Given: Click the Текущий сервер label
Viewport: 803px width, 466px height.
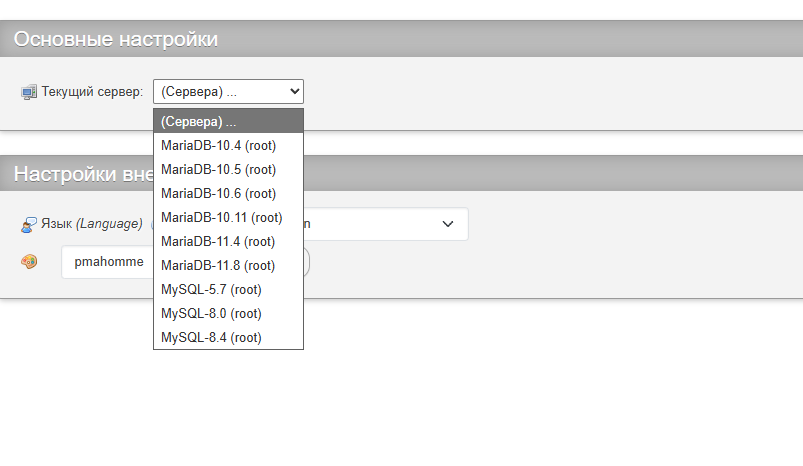Looking at the screenshot, I should point(92,92).
